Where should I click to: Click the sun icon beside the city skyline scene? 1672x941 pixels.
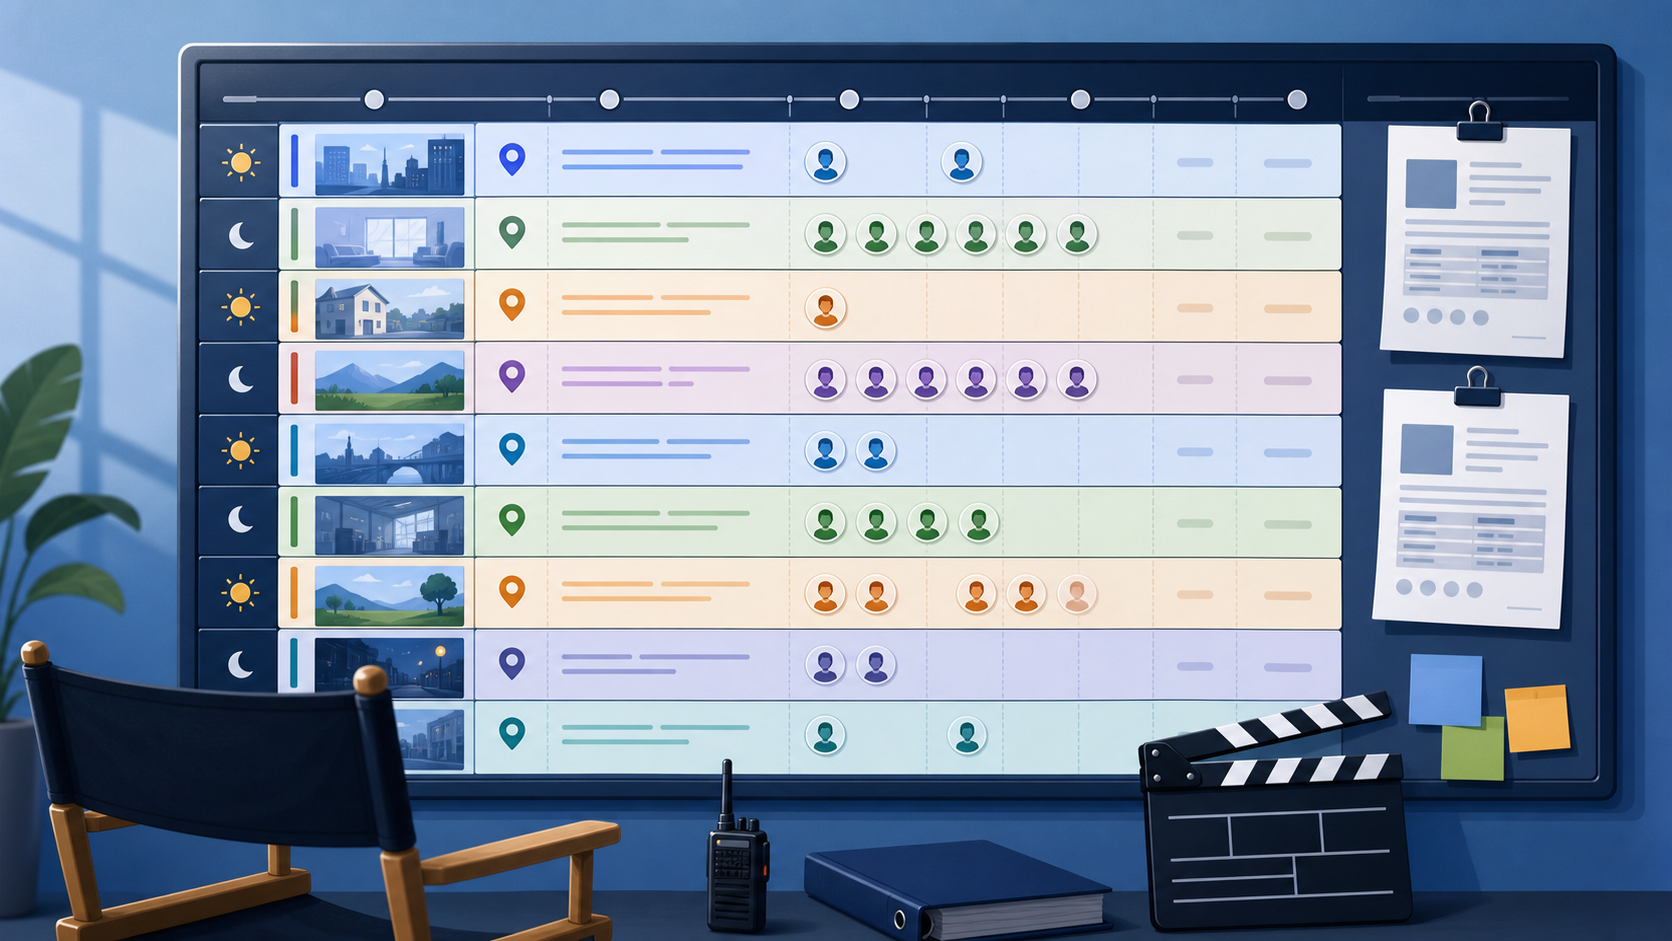coord(240,162)
